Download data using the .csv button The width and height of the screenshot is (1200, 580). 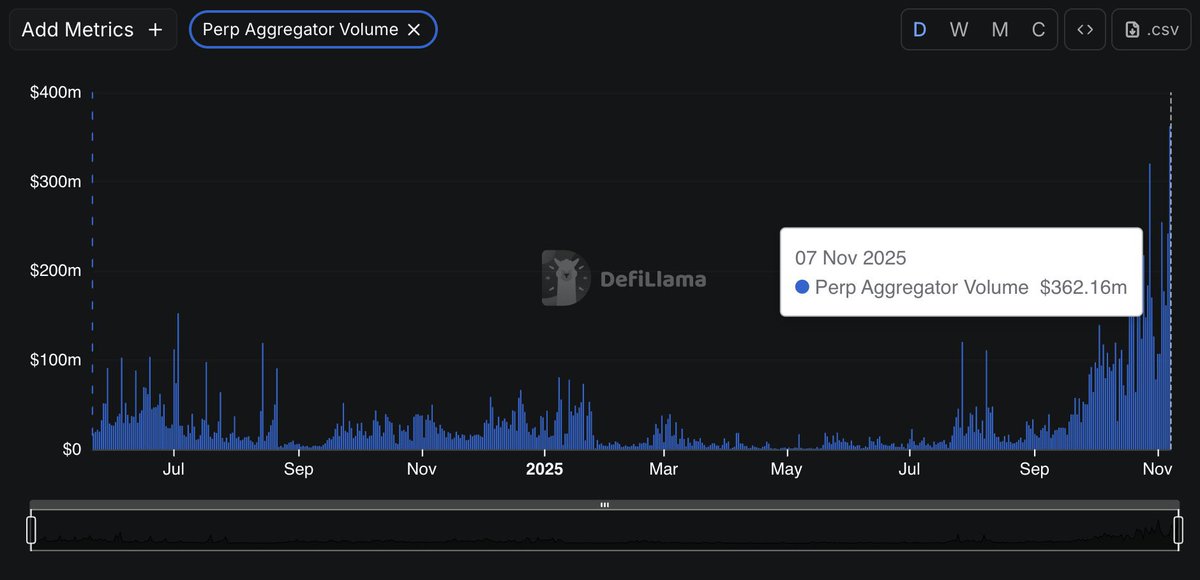pos(1152,30)
